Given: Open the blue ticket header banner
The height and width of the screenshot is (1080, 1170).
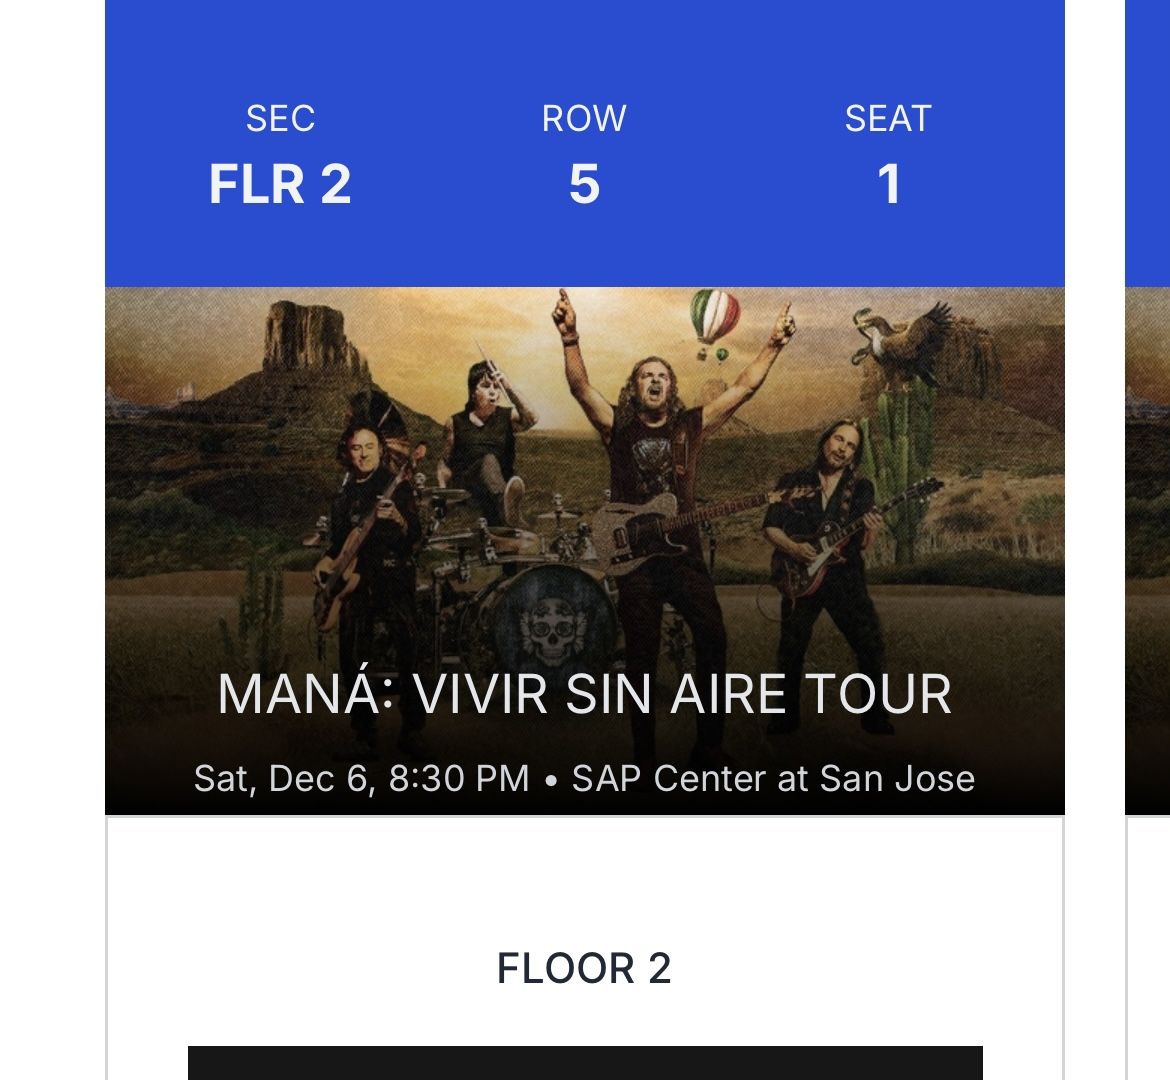Looking at the screenshot, I should pos(585,140).
